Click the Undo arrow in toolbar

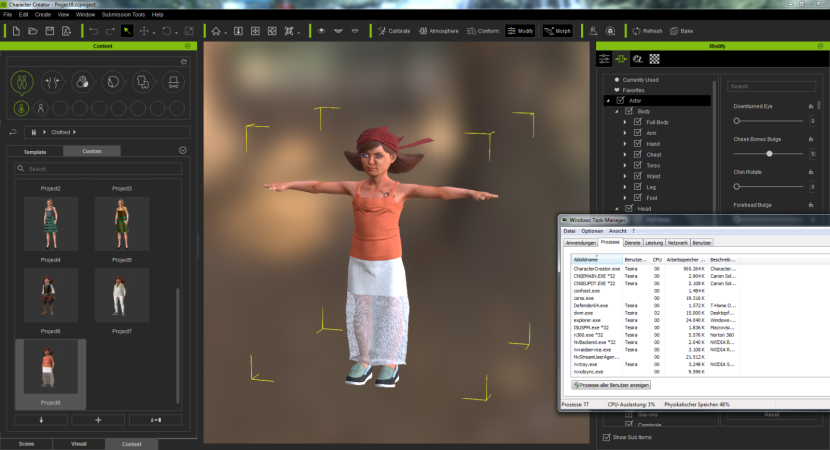(x=92, y=31)
